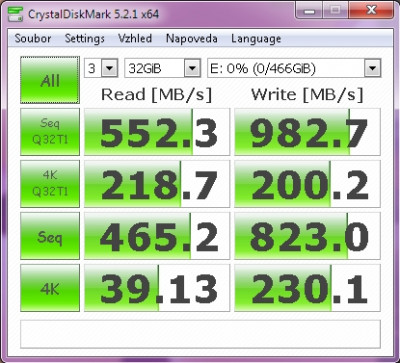This screenshot has width=400, height=363.
Task: Start the Seq Q32T1 benchmark
Action: click(50, 132)
